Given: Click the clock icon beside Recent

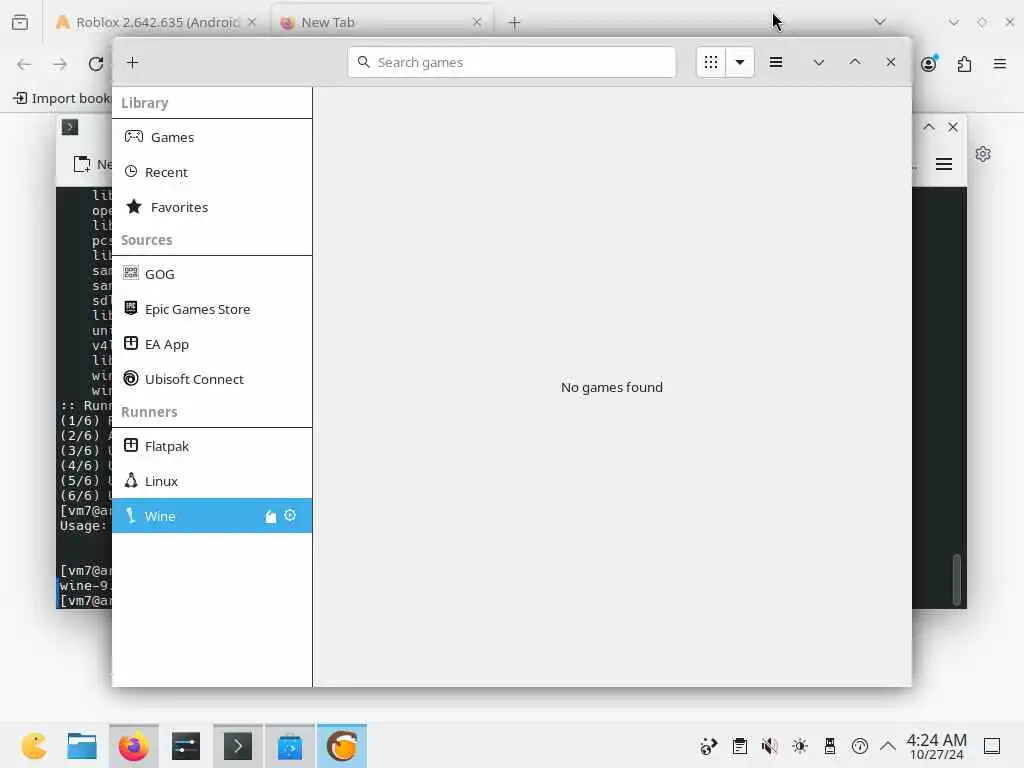Looking at the screenshot, I should (x=131, y=171).
